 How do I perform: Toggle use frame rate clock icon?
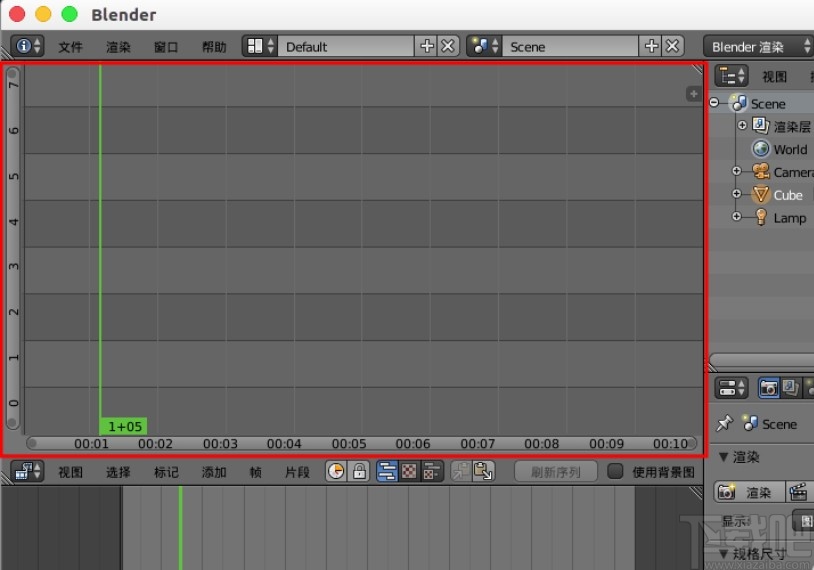point(336,471)
